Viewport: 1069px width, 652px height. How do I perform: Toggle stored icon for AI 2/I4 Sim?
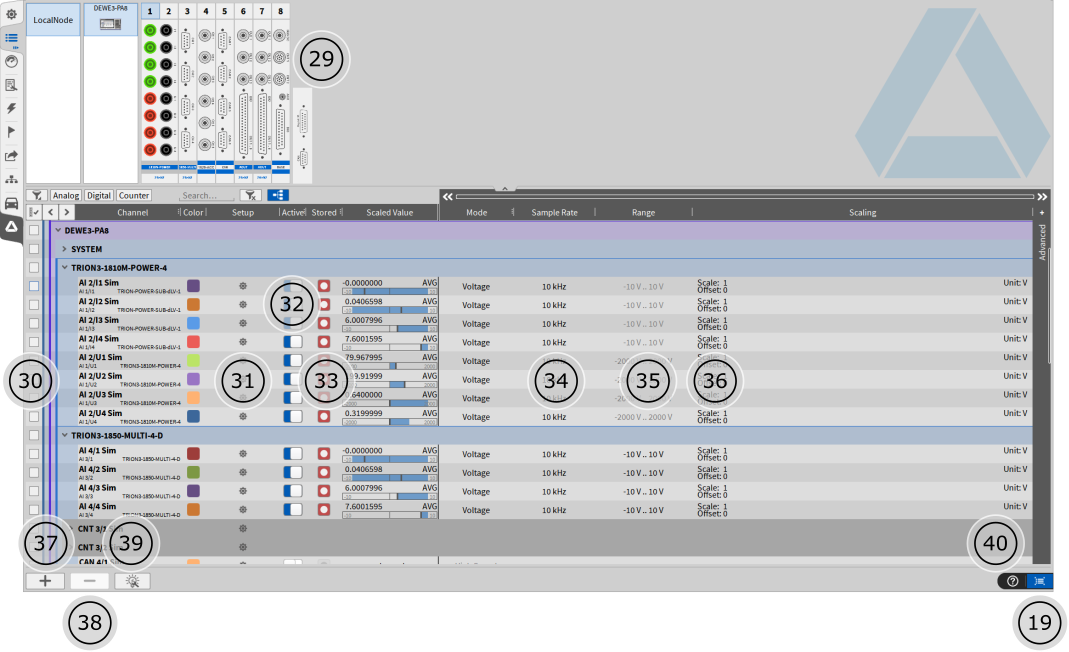[x=324, y=342]
